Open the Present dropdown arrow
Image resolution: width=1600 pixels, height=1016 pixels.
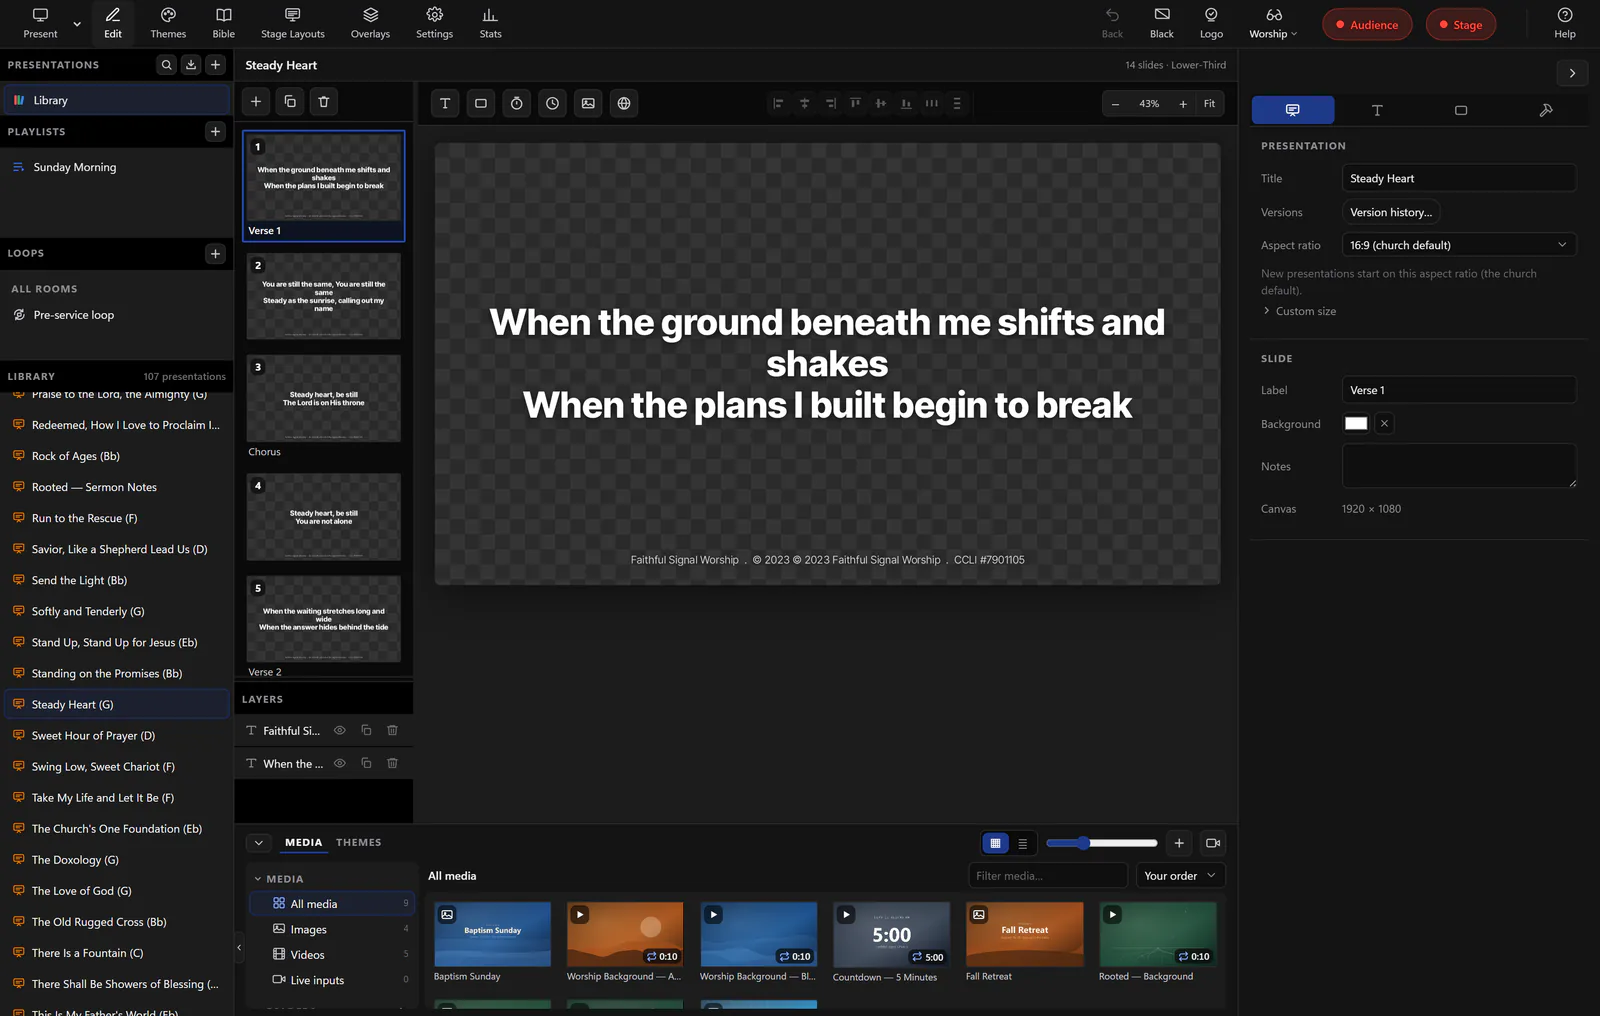click(x=77, y=23)
